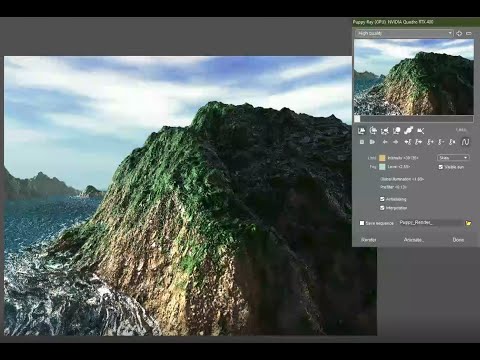Click the left arrow previous keyframe icon
480x360 pixels.
(385, 142)
